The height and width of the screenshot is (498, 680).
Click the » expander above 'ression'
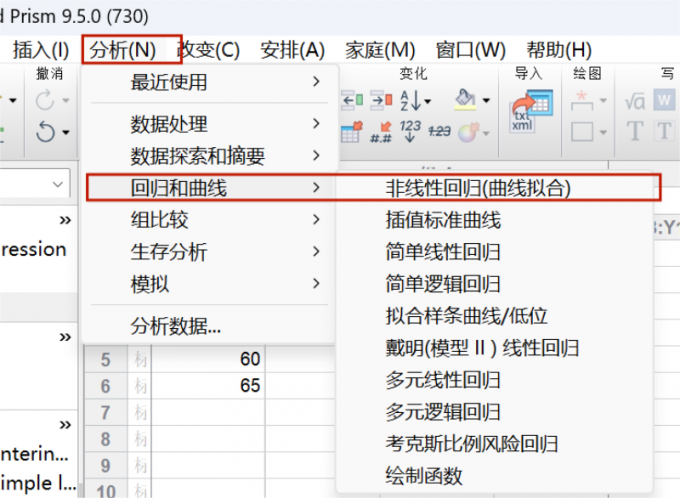(x=65, y=220)
